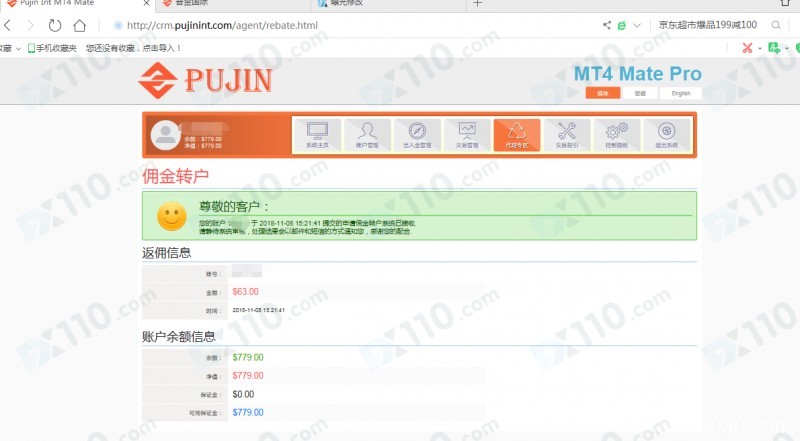
Task: Click the red scissors screenshot icon
Action: tap(747, 48)
